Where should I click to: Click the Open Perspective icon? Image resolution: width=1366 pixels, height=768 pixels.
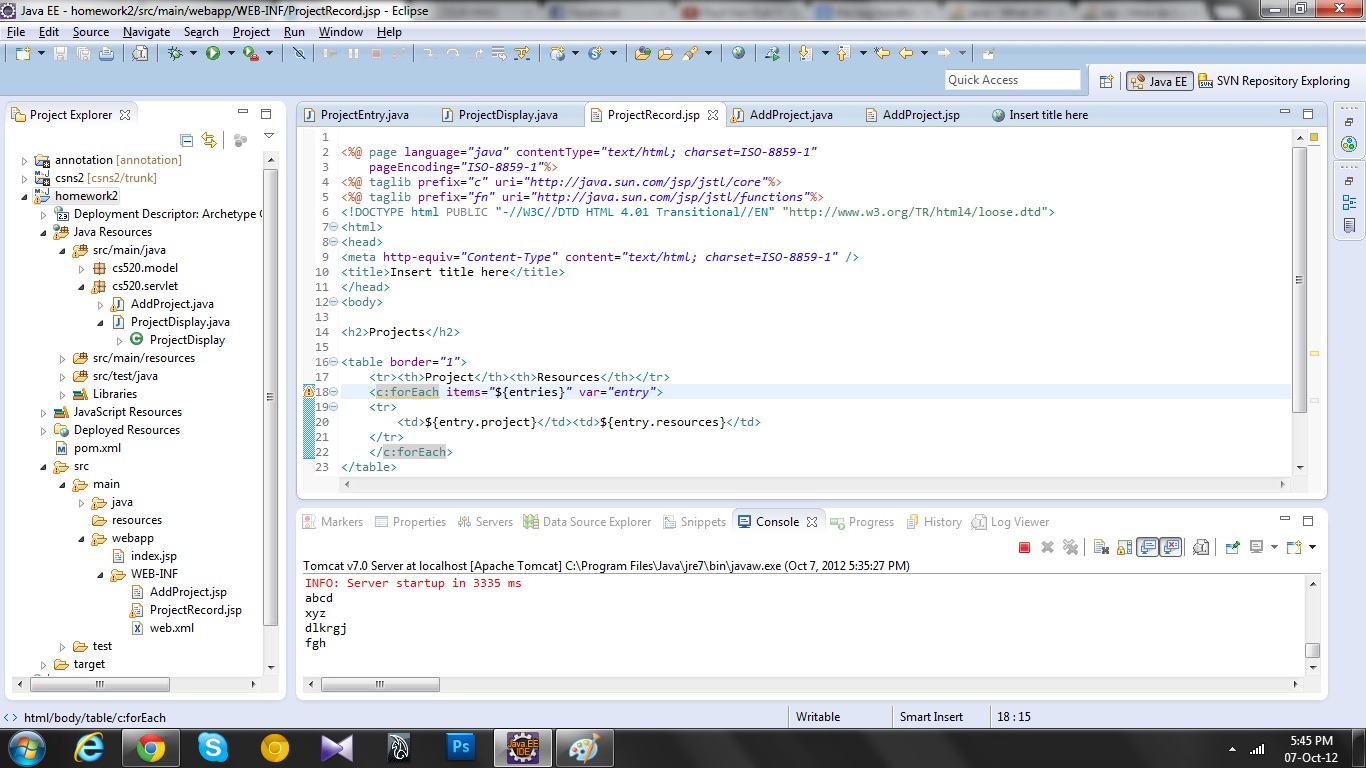click(1106, 82)
